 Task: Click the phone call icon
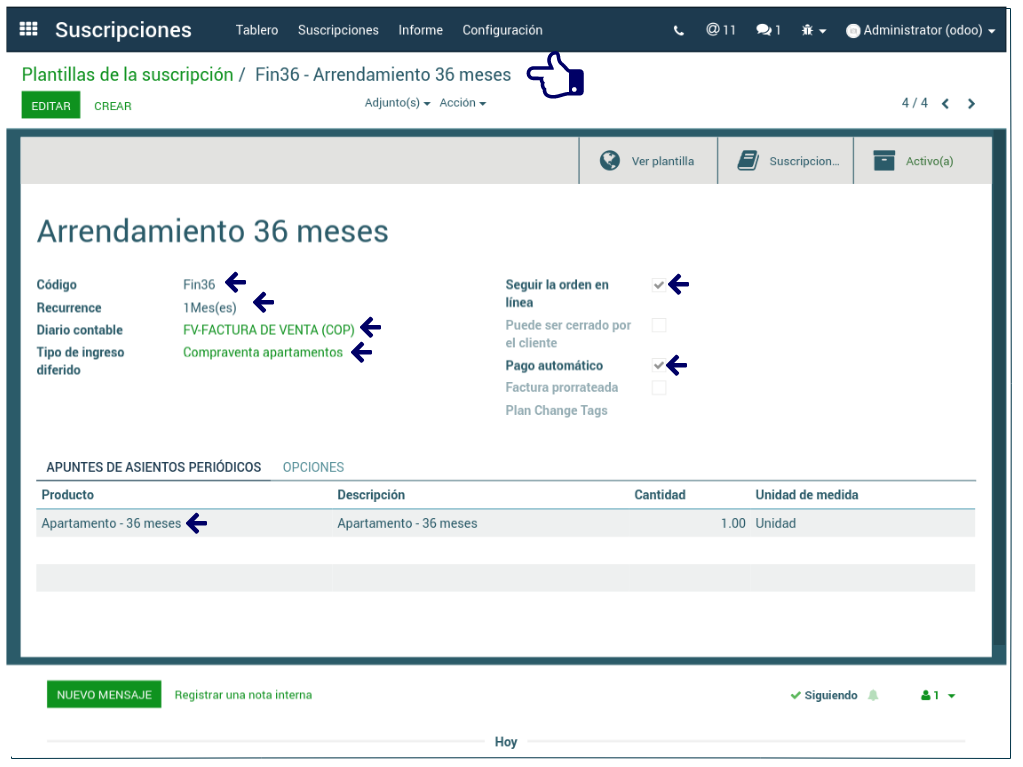(679, 31)
